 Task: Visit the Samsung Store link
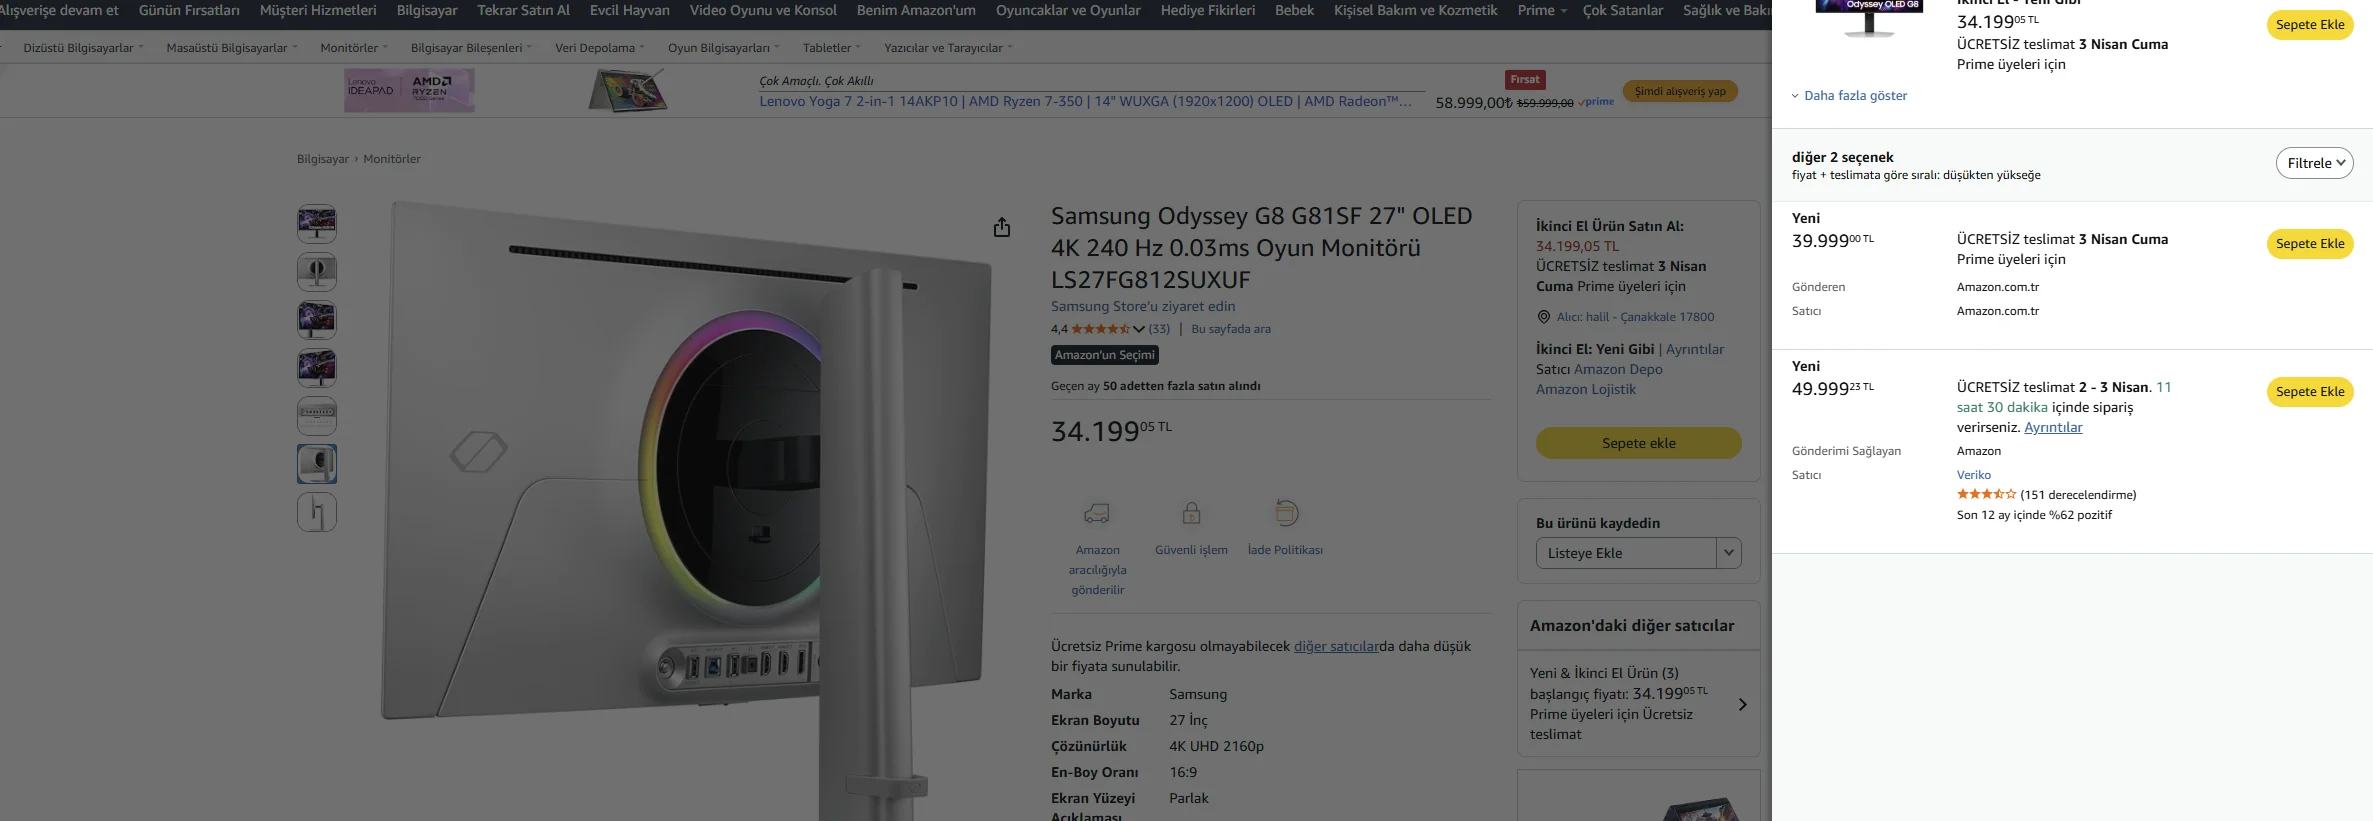[1143, 307]
